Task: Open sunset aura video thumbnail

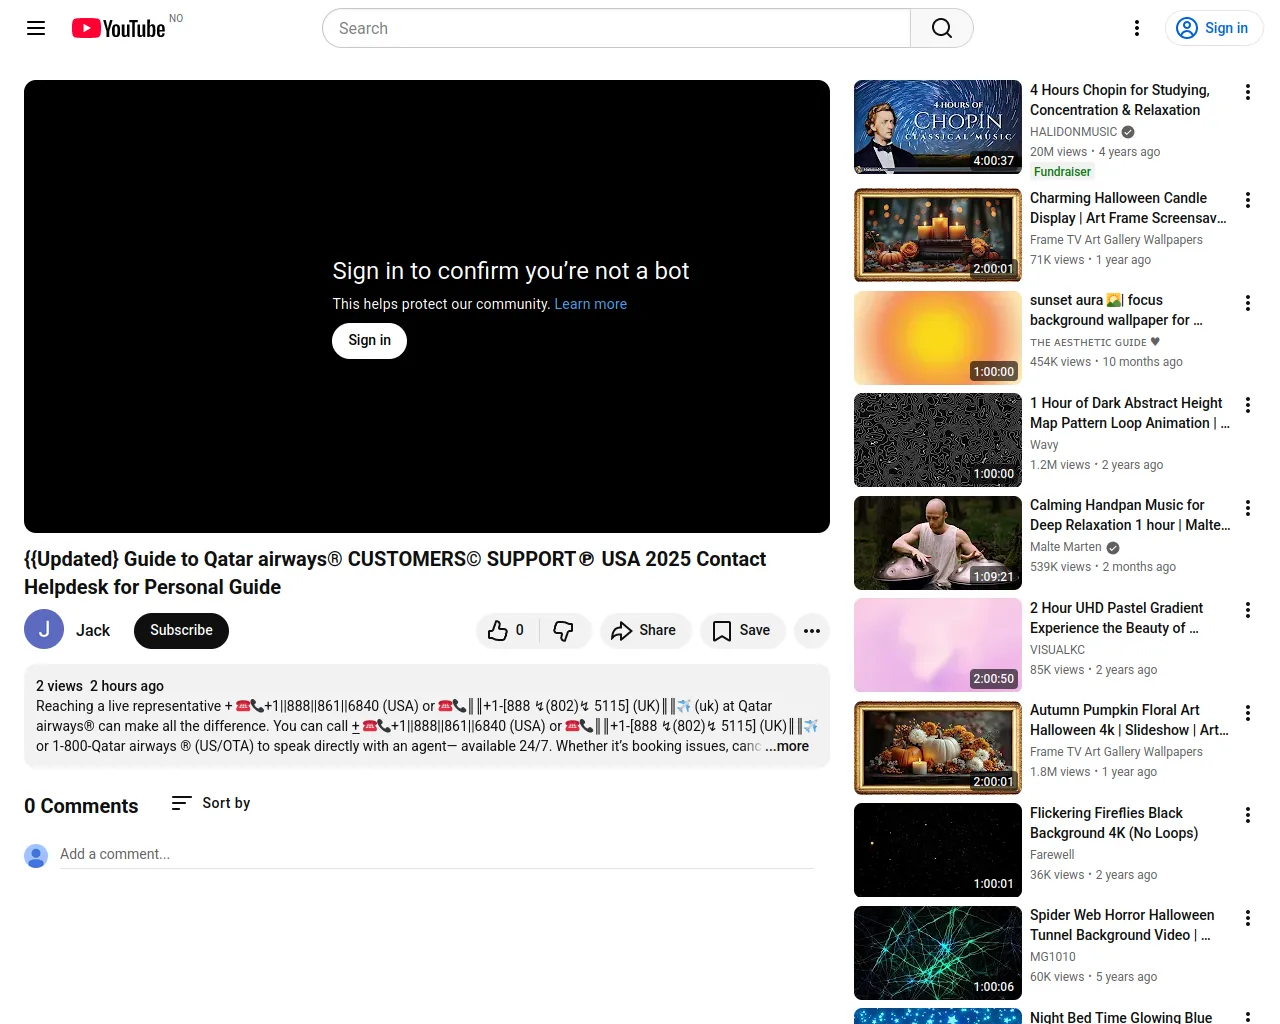Action: [x=937, y=338]
